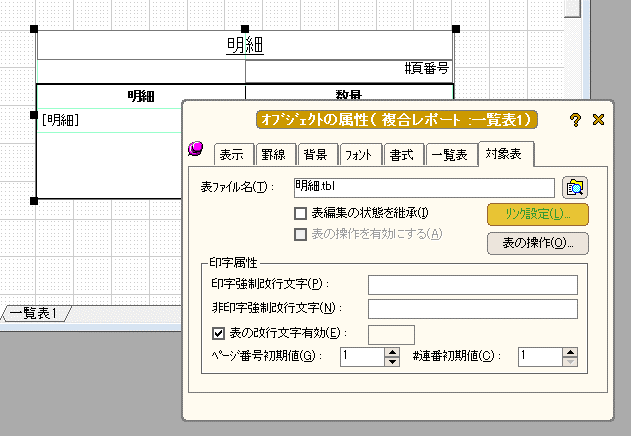Select the 一覧表1 sheet tab at bottom
The height and width of the screenshot is (436, 631).
33,314
